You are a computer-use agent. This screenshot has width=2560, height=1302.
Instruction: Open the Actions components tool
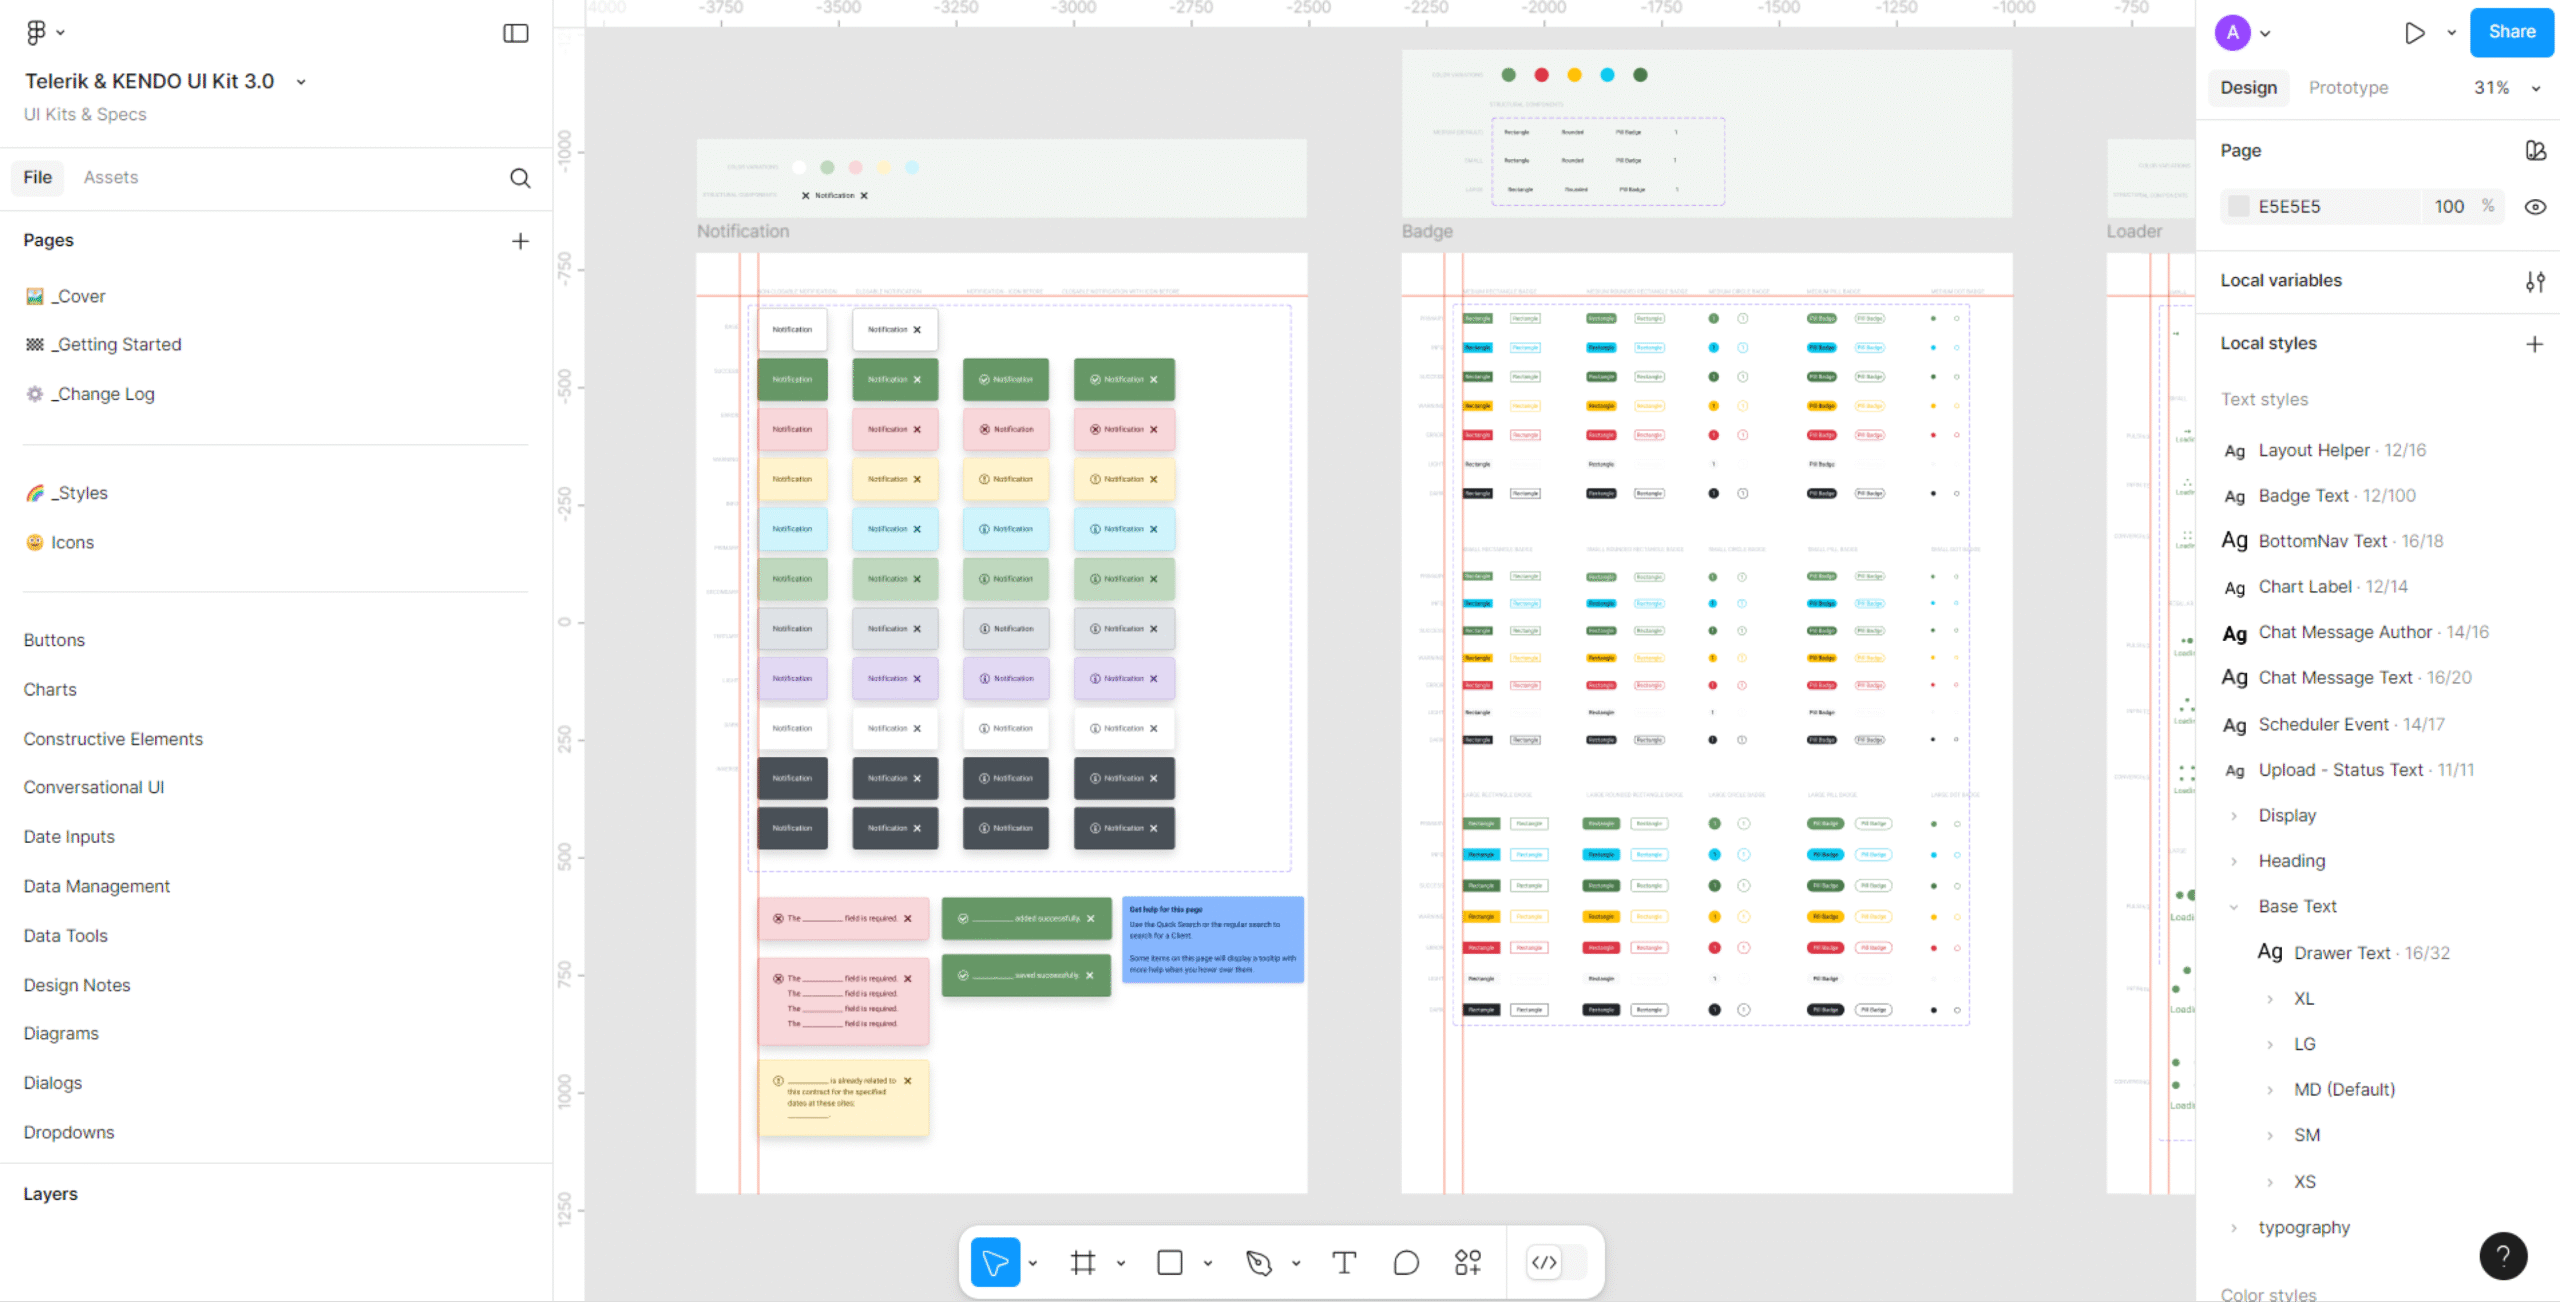tap(1468, 1263)
